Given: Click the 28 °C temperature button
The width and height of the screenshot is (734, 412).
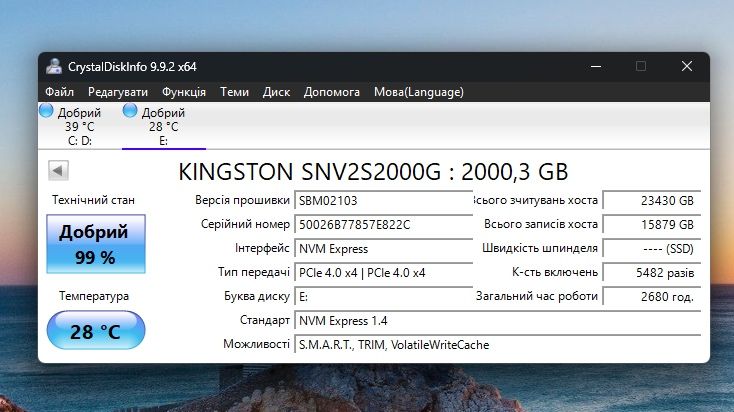Looking at the screenshot, I should point(96,330).
